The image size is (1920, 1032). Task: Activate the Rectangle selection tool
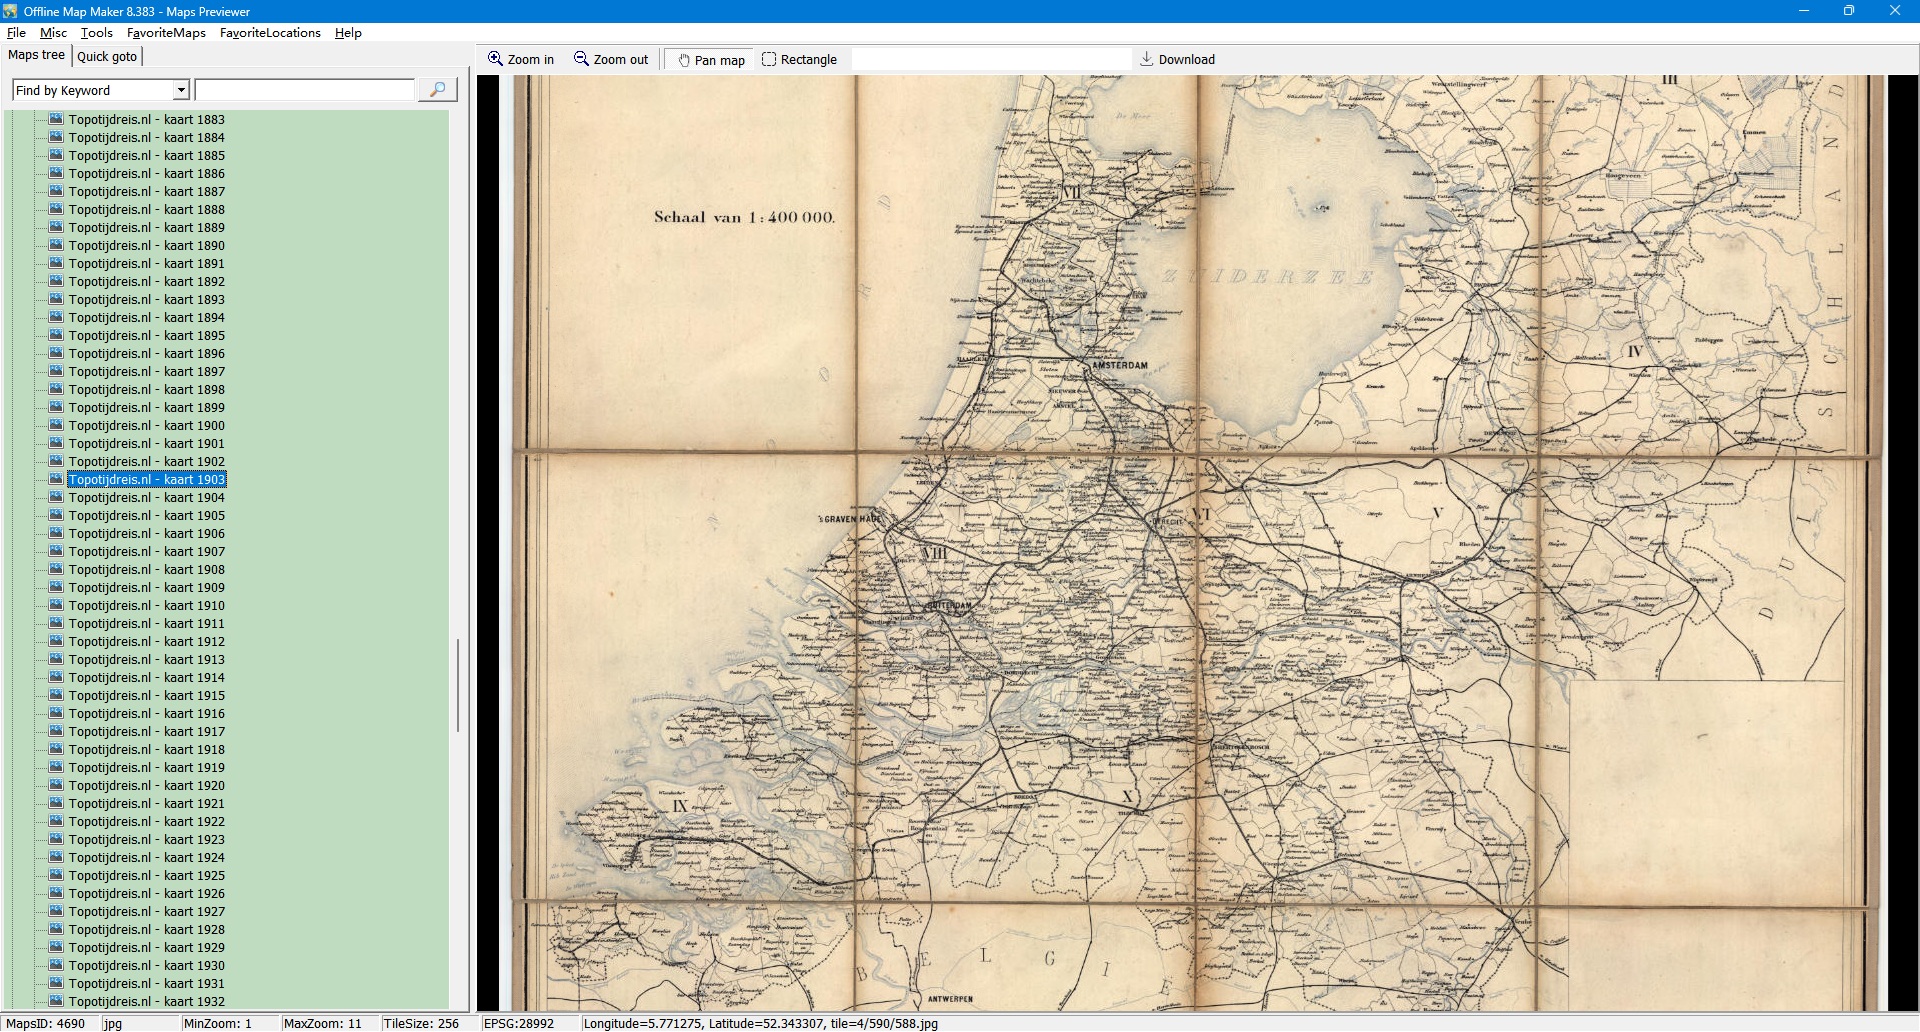click(x=769, y=59)
